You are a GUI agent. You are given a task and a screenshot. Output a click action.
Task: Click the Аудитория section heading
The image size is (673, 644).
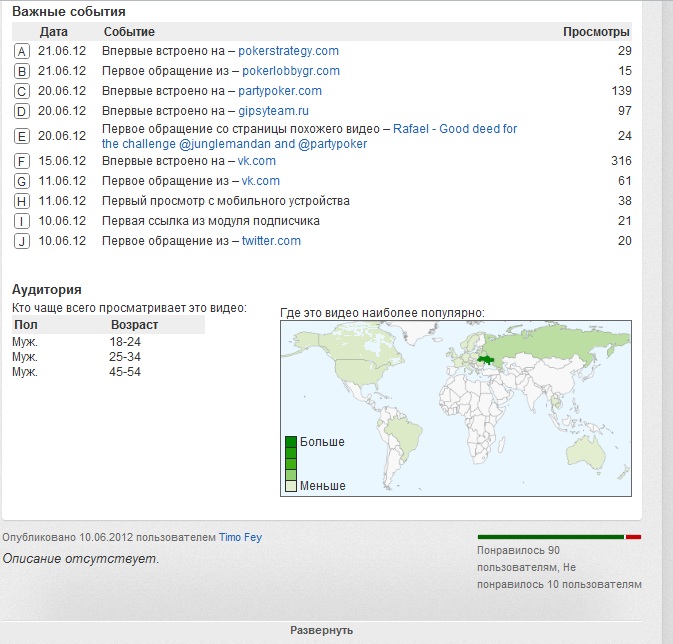[x=47, y=289]
